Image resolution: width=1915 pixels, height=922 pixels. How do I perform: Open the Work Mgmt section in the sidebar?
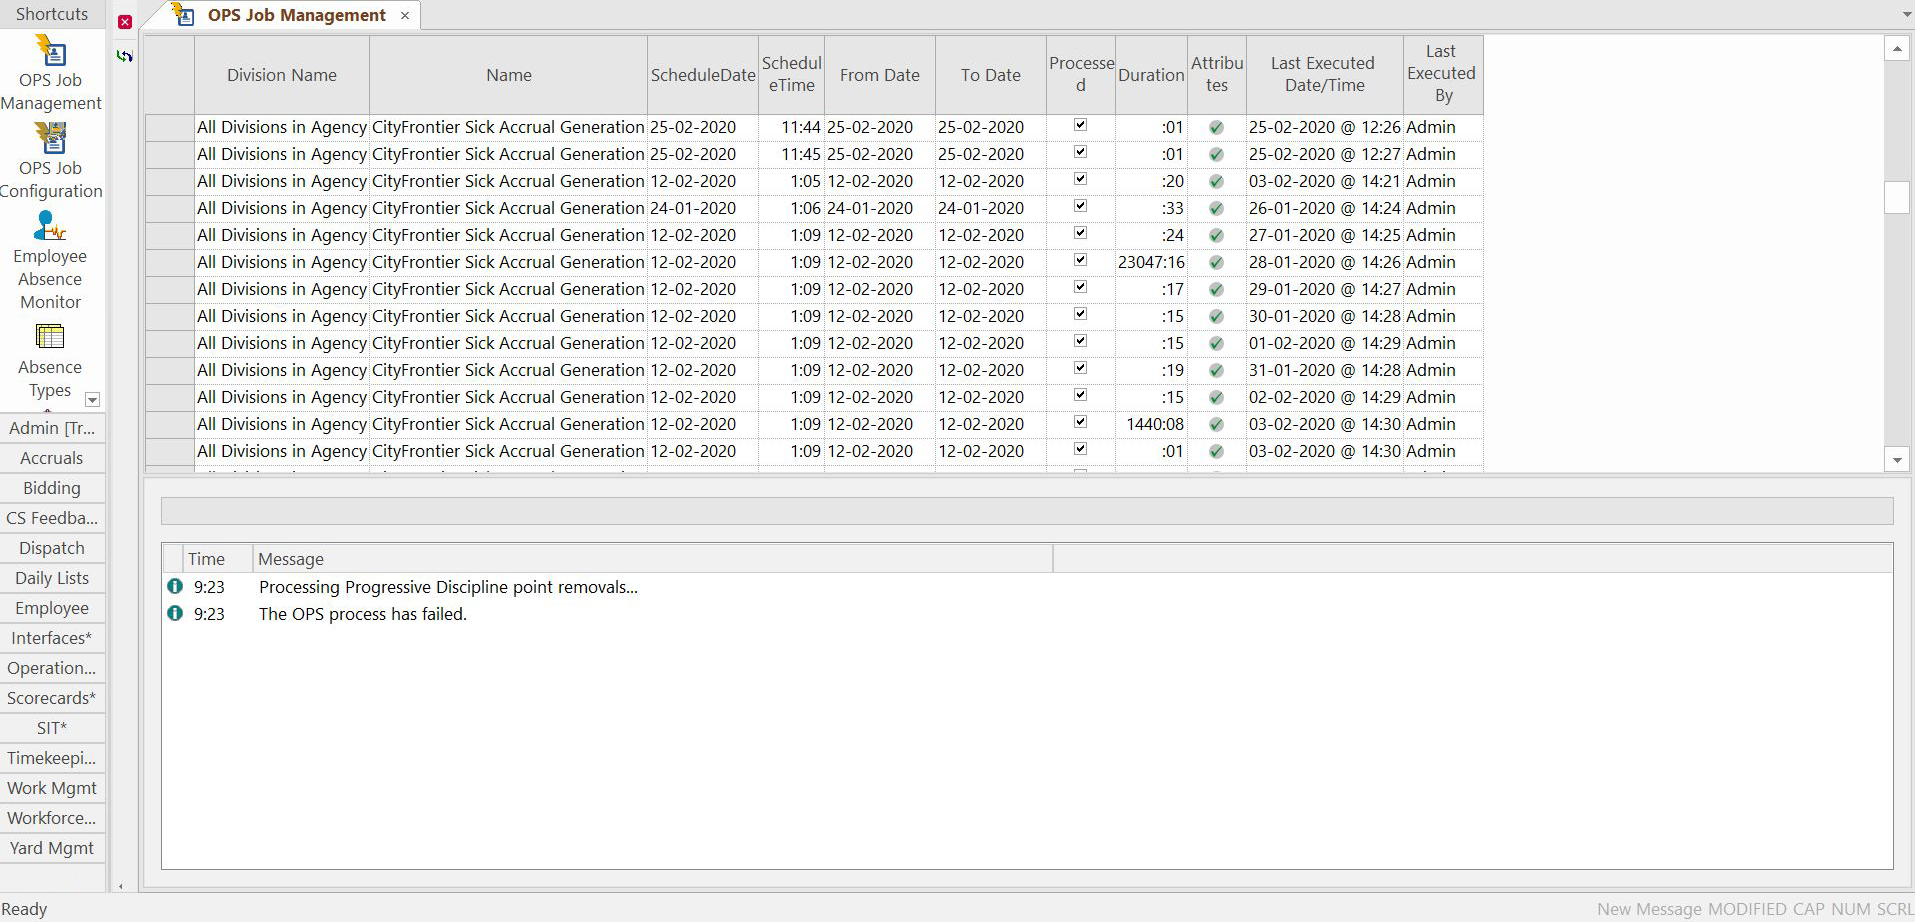pyautogui.click(x=51, y=788)
